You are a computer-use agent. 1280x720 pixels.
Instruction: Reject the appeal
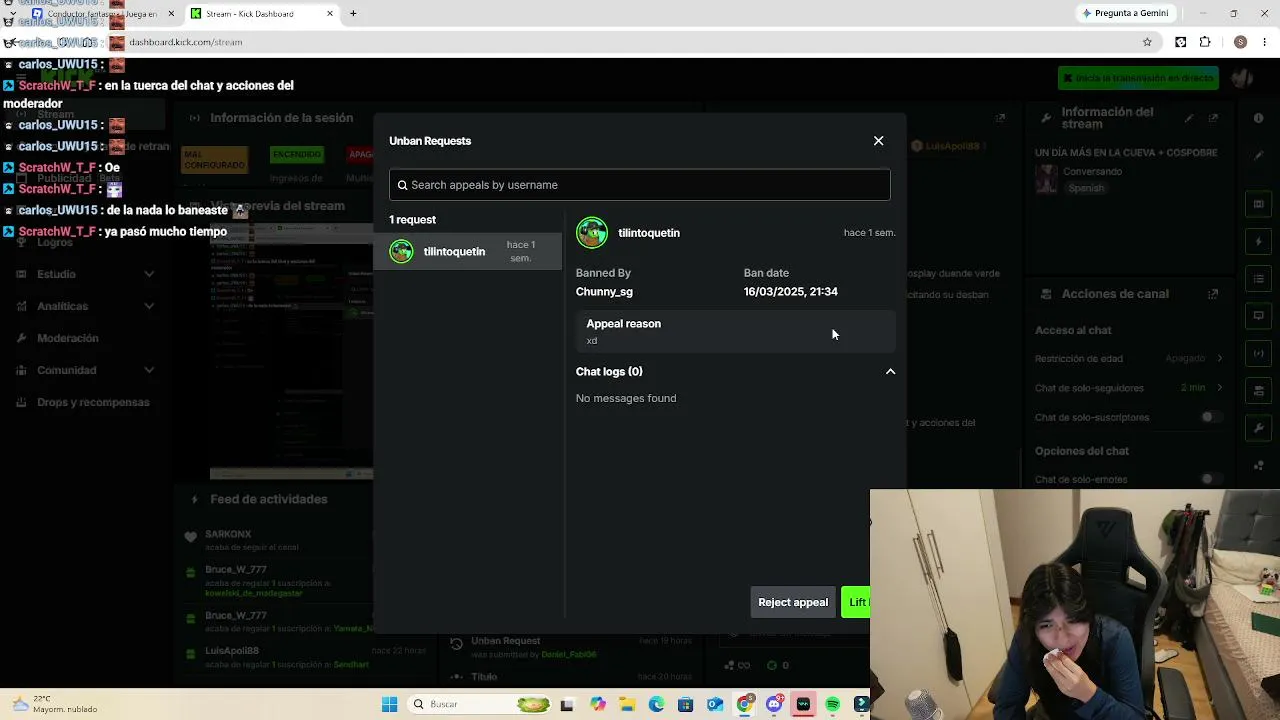click(793, 602)
